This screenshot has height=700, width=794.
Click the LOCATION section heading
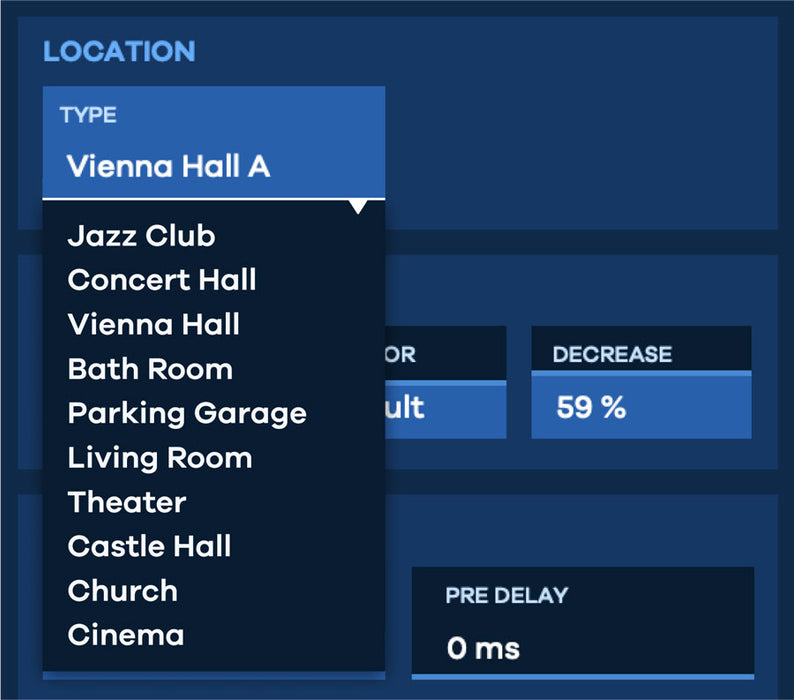[119, 51]
